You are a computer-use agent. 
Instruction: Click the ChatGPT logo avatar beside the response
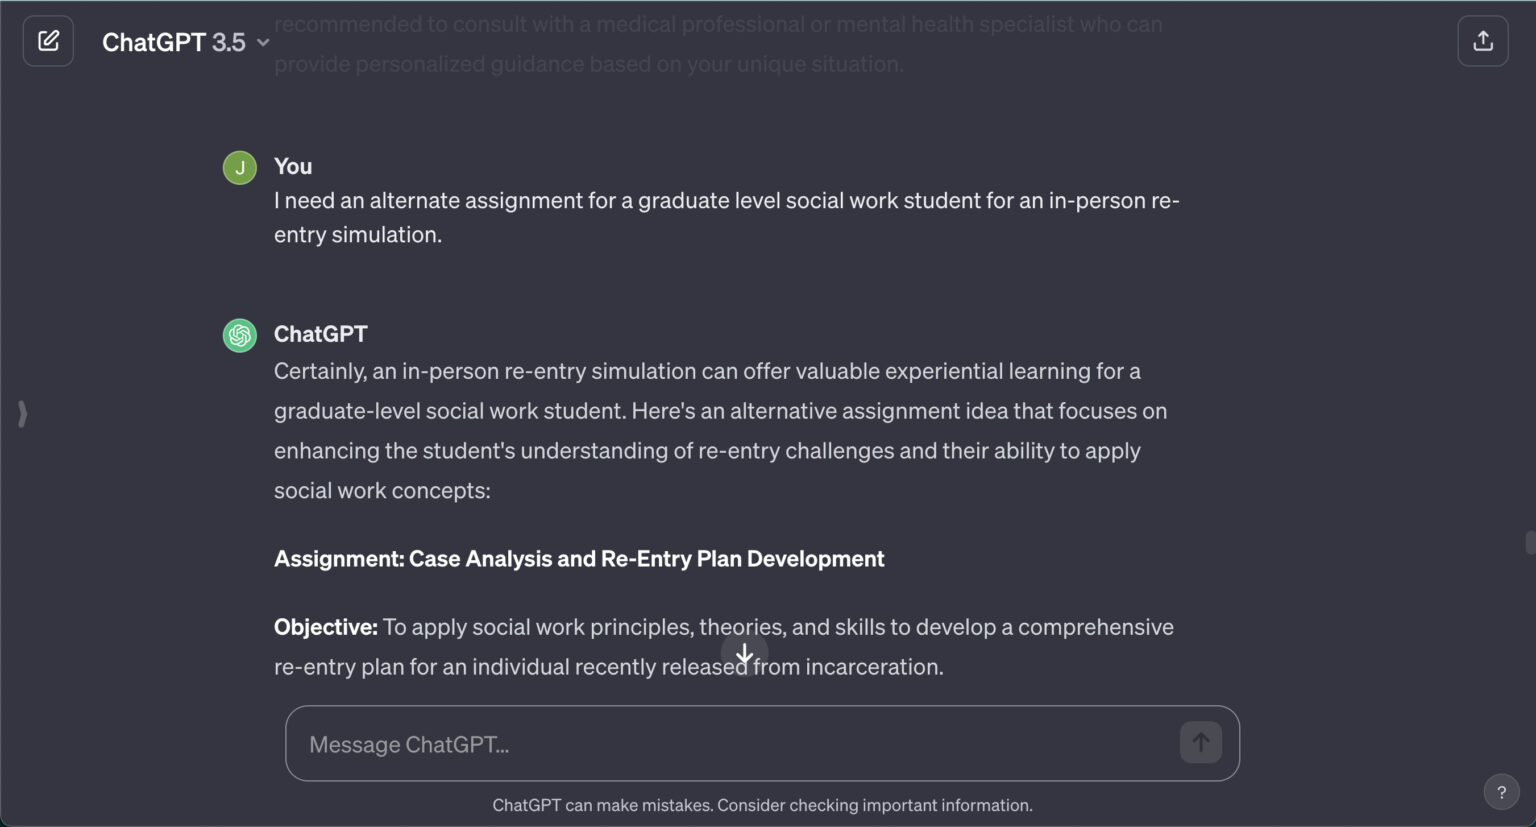coord(239,335)
